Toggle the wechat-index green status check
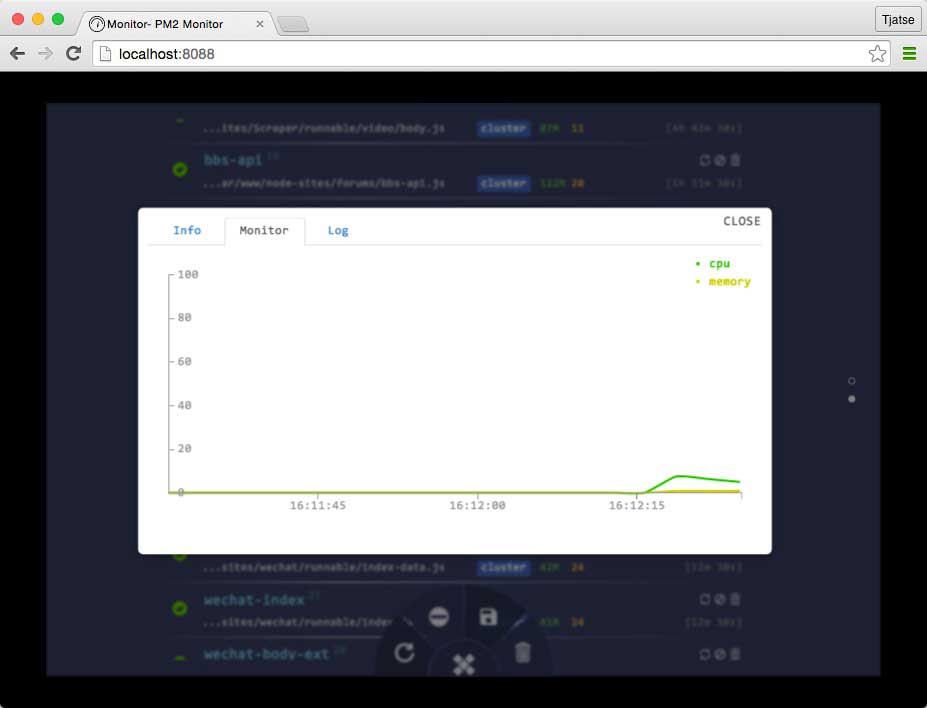 coord(180,608)
